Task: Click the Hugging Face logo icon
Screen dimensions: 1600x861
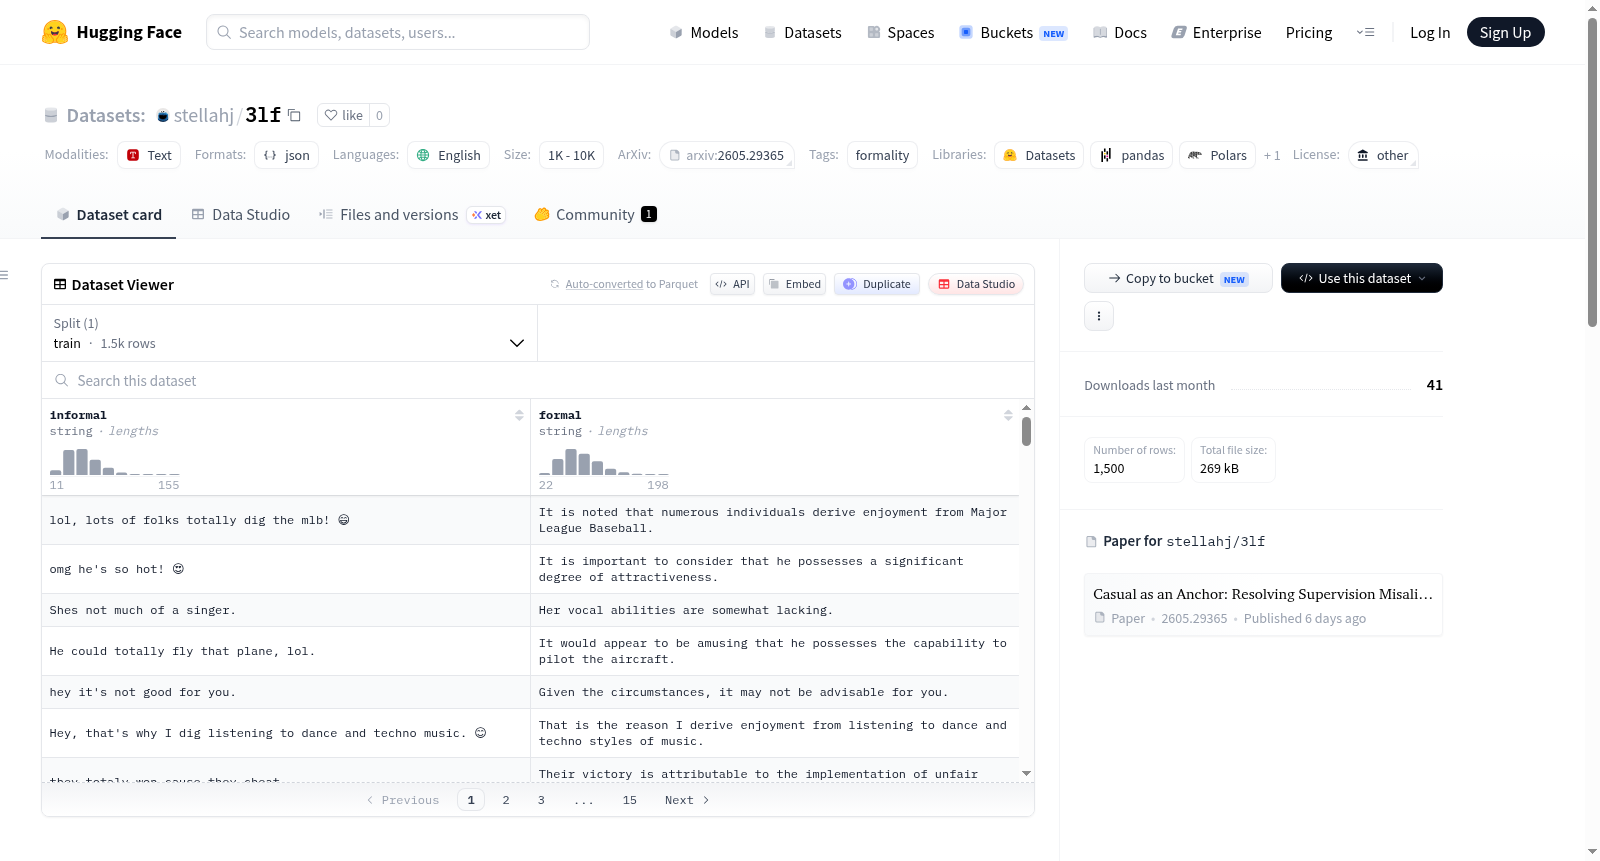Action: pyautogui.click(x=55, y=32)
